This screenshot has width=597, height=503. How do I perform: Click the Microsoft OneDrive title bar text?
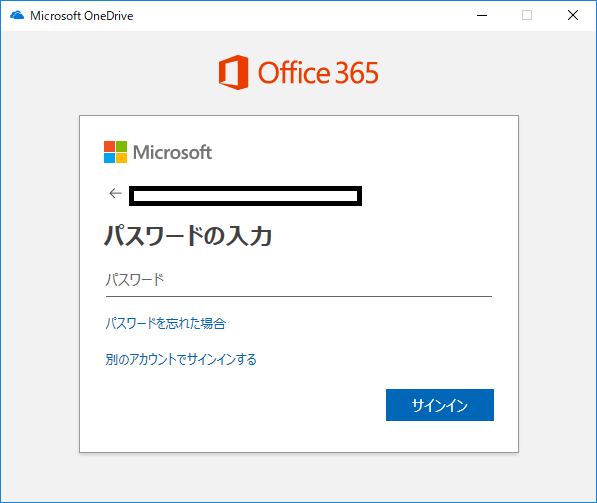[82, 16]
